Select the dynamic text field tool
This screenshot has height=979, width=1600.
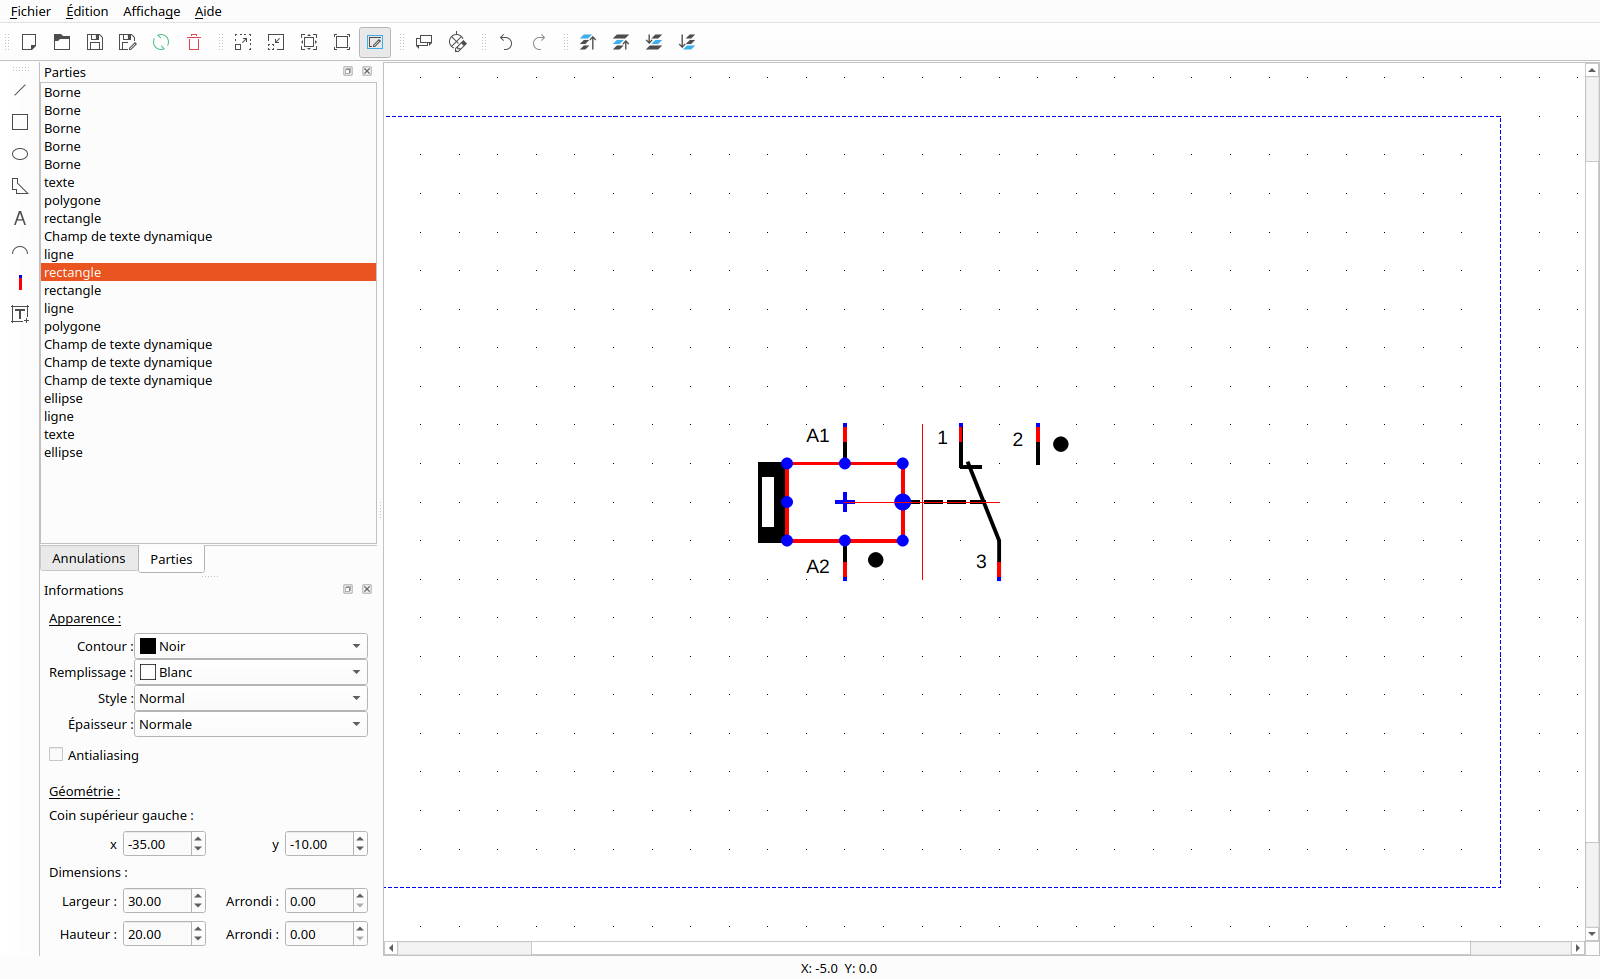[20, 314]
